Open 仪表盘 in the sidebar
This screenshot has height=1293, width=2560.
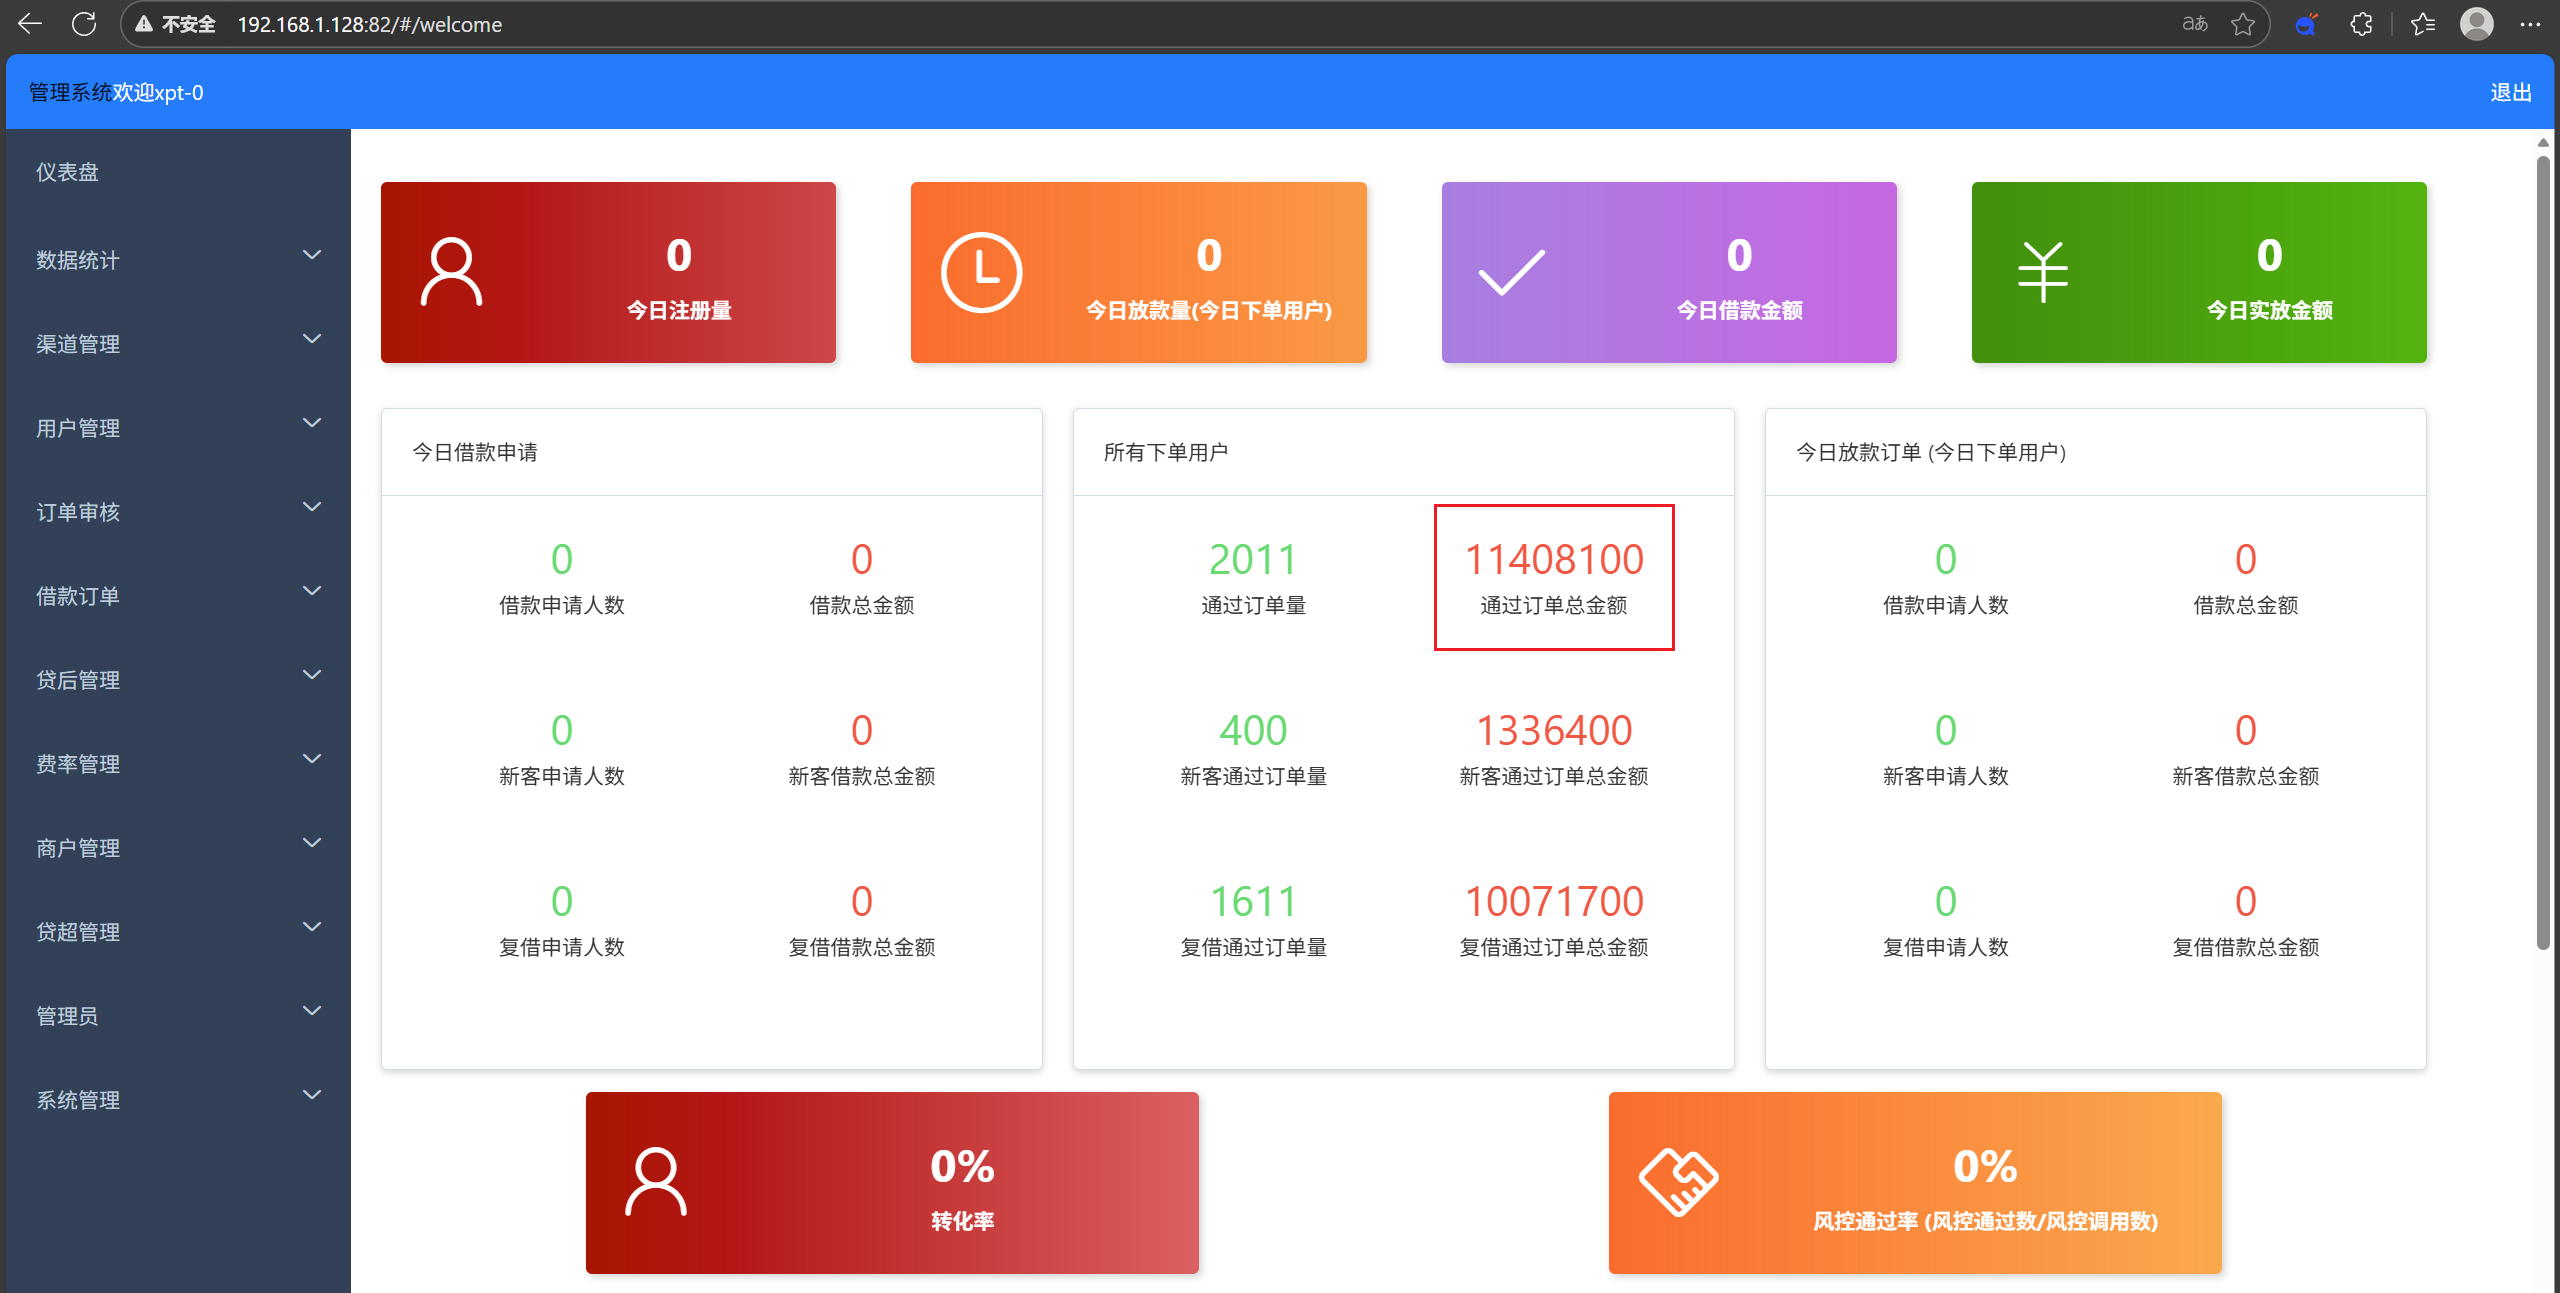coord(68,172)
